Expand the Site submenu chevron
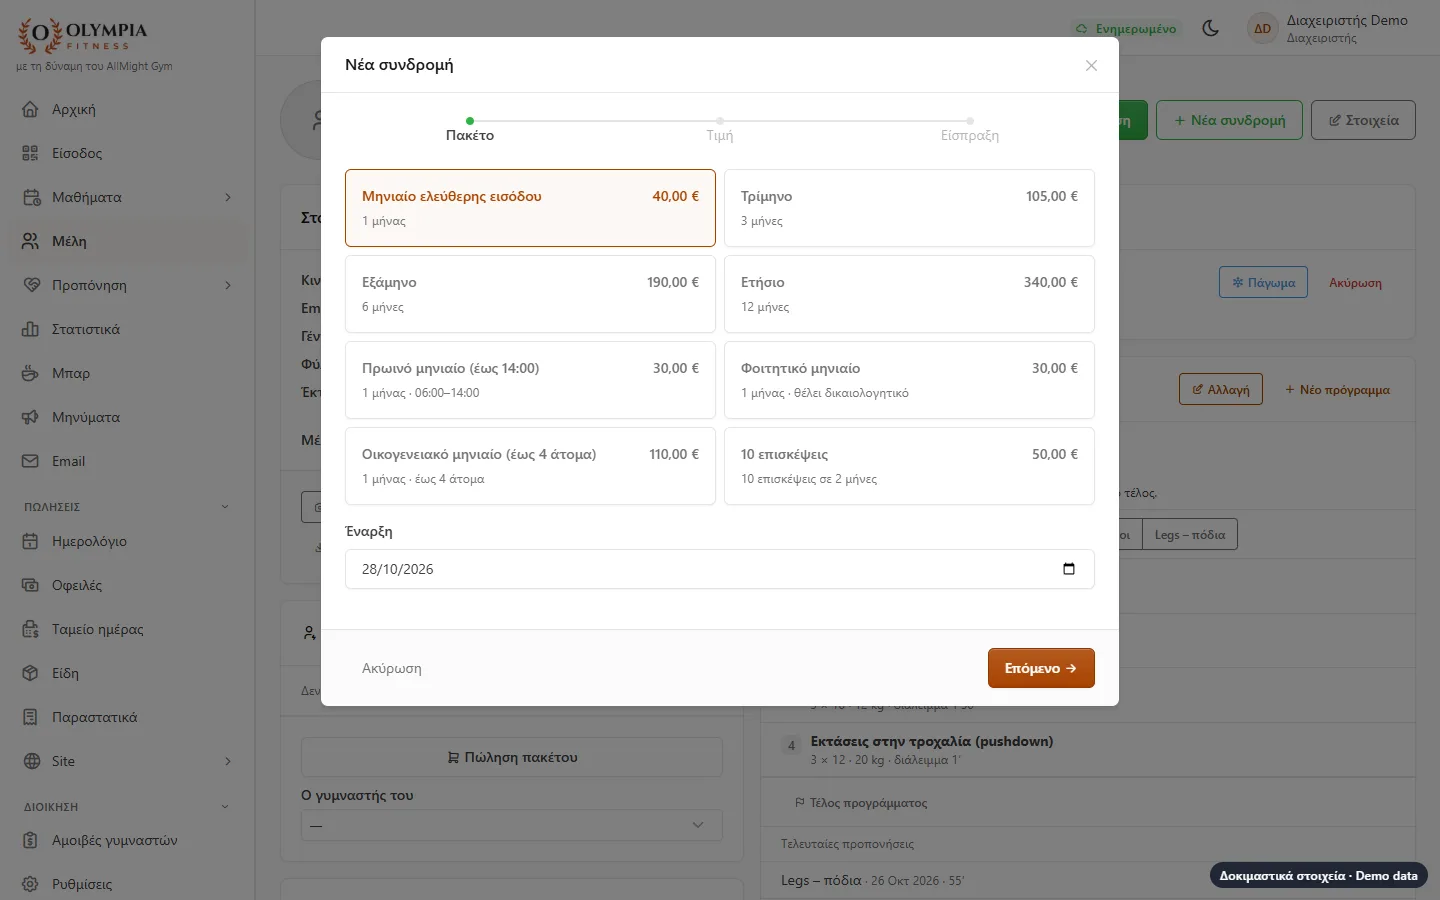The image size is (1440, 900). click(x=228, y=761)
